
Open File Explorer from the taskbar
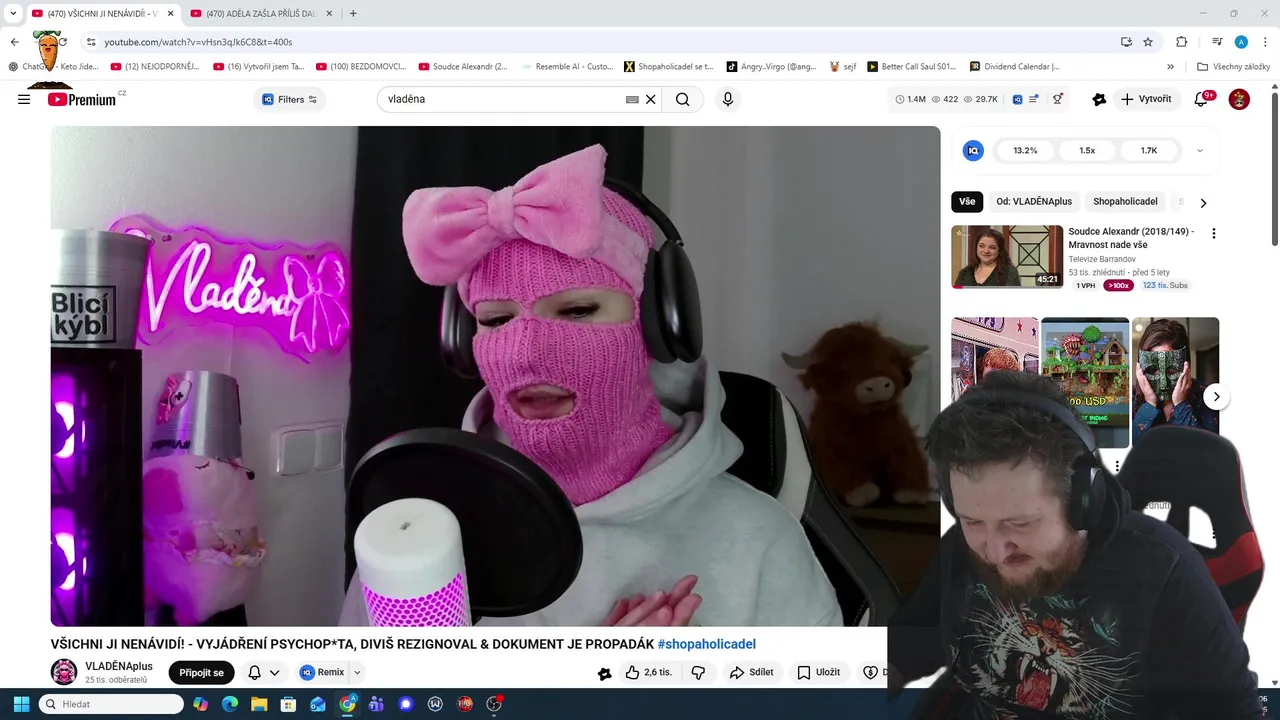tap(258, 704)
